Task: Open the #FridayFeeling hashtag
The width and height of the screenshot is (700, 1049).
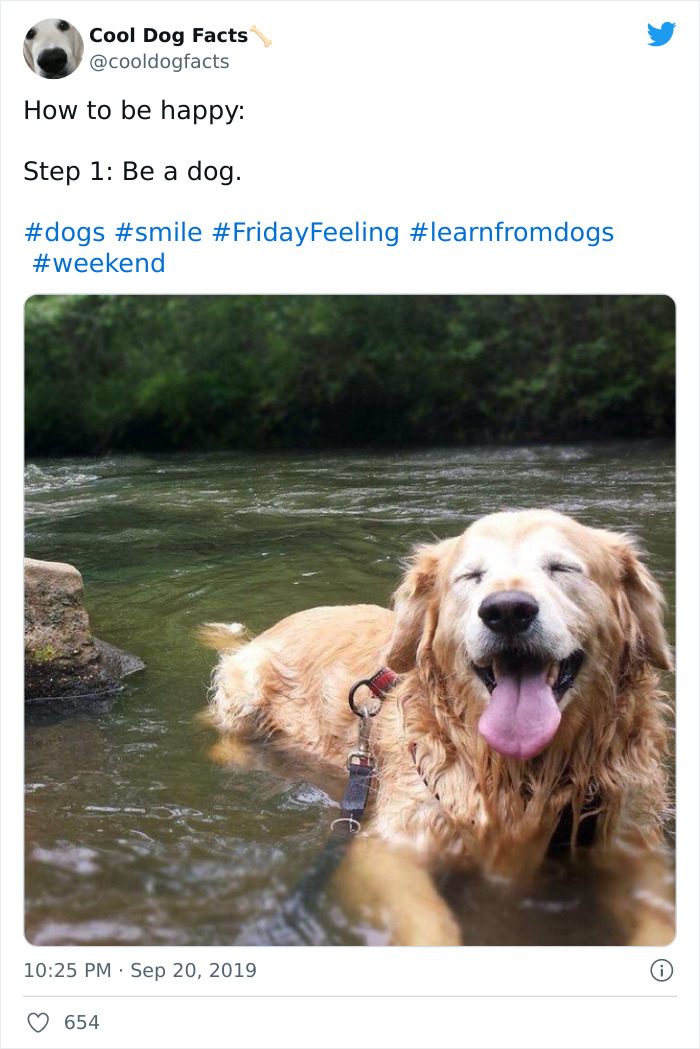Action: [305, 232]
